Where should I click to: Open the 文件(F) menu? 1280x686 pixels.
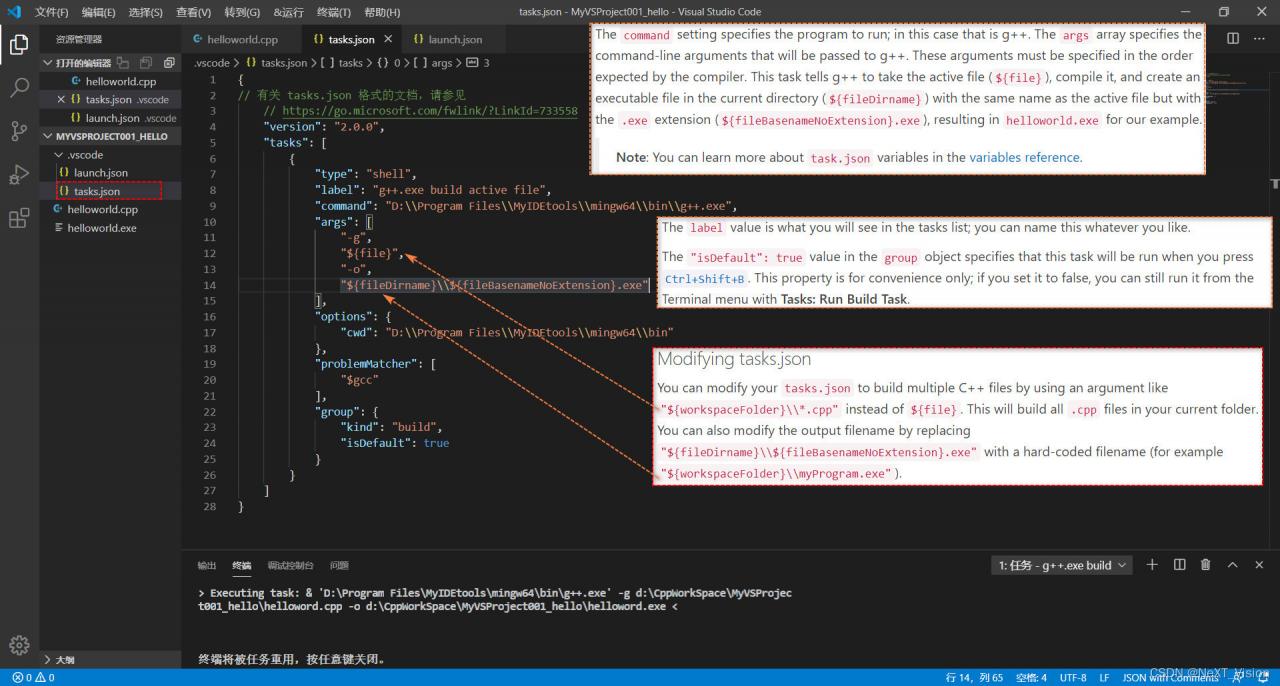coord(52,12)
